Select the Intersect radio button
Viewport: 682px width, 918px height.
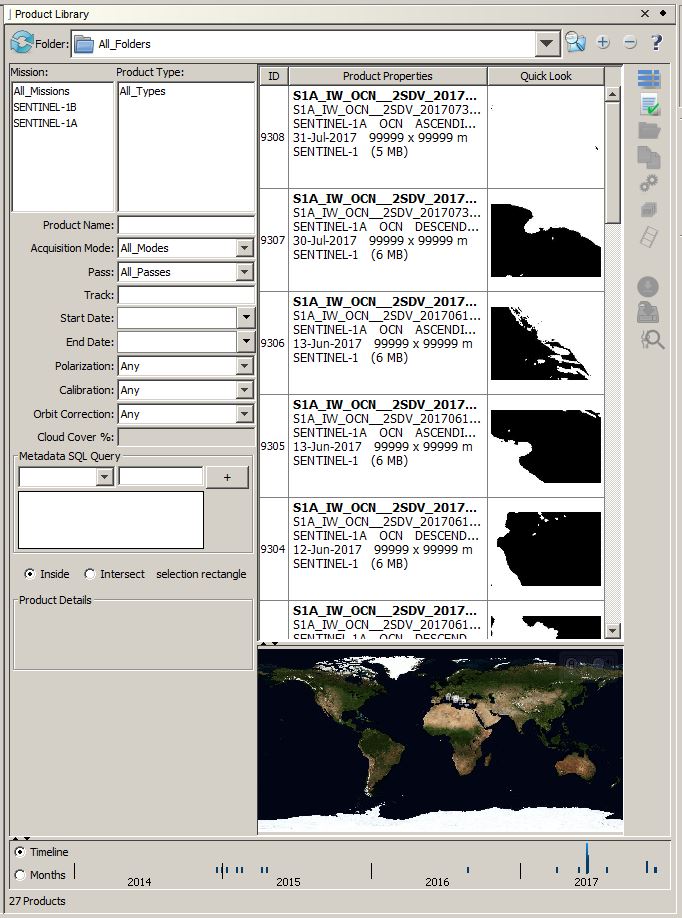pyautogui.click(x=89, y=574)
